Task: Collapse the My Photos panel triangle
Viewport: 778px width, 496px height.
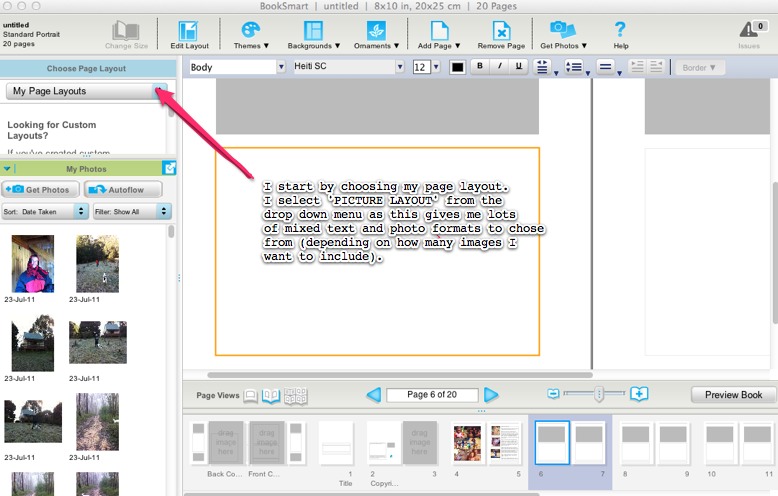Action: point(7,169)
